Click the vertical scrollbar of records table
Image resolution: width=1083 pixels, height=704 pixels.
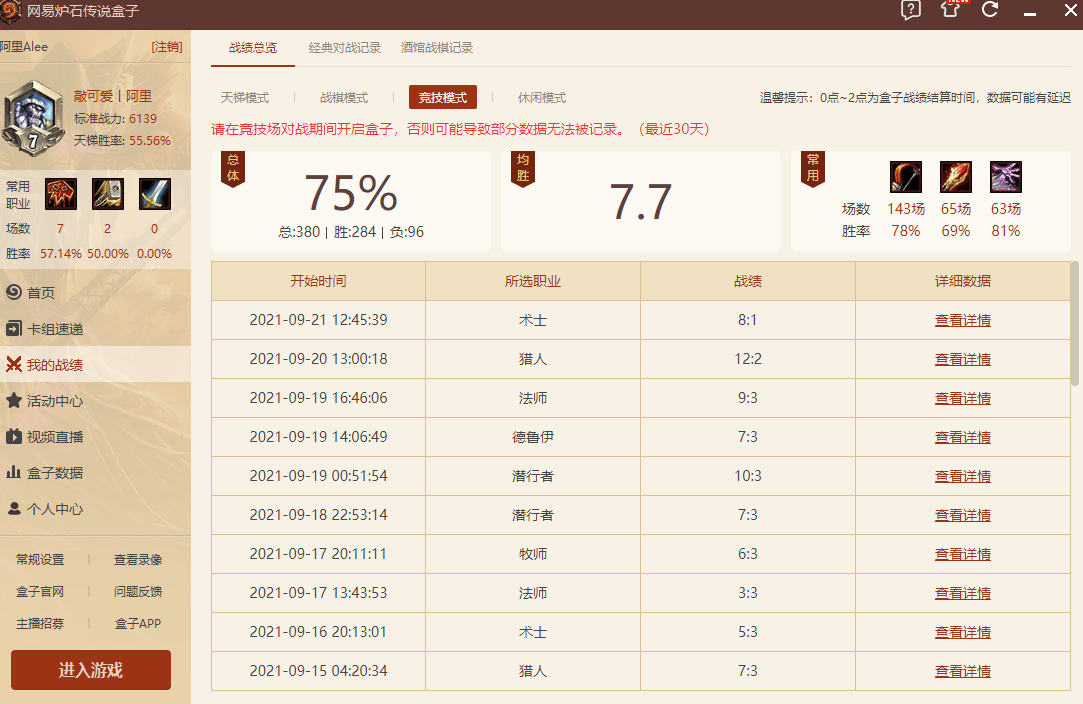click(1075, 323)
